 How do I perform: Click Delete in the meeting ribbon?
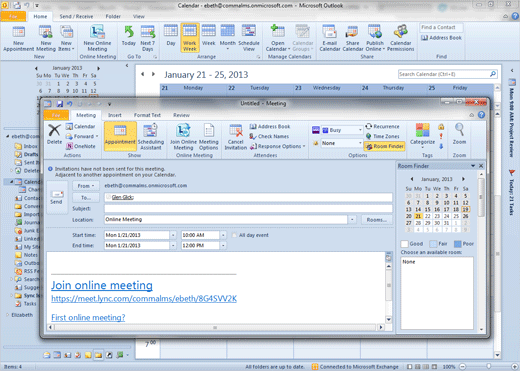pos(54,134)
